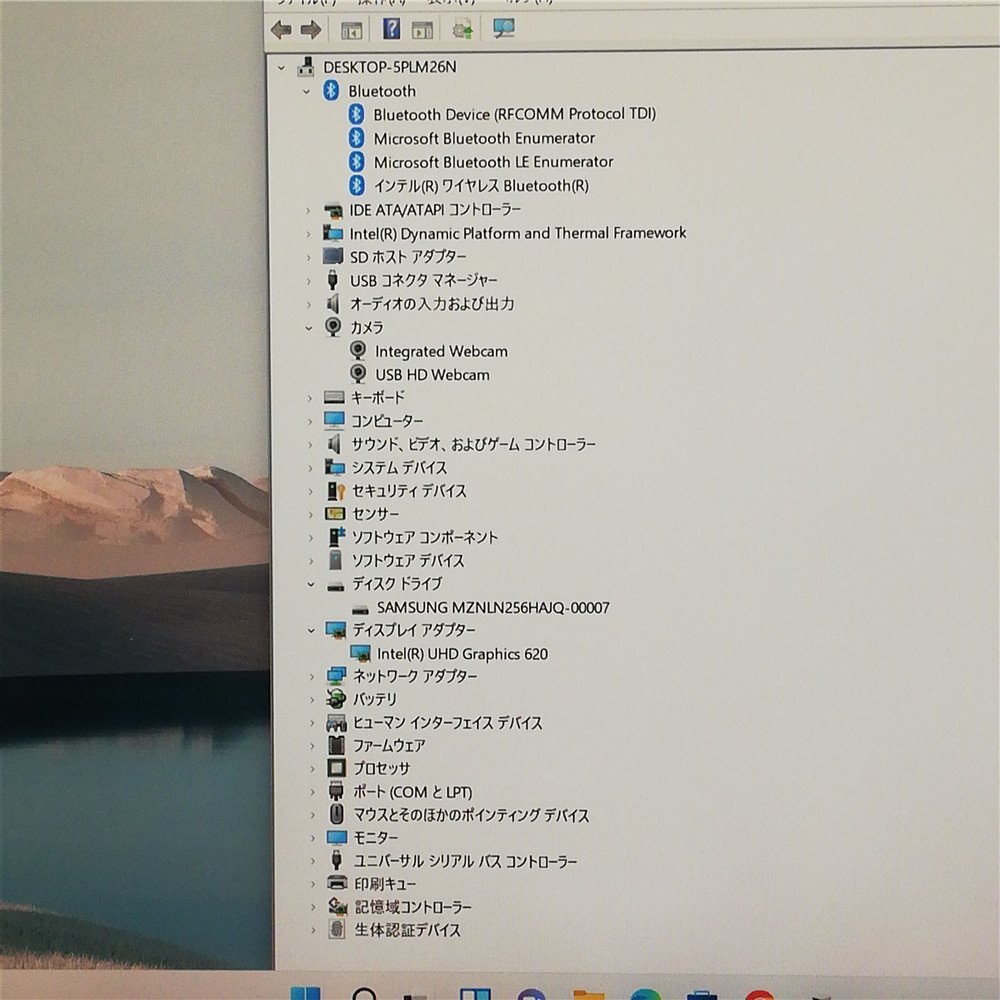
Task: Click the USB コネクタ マネージャー icon
Action: point(332,280)
